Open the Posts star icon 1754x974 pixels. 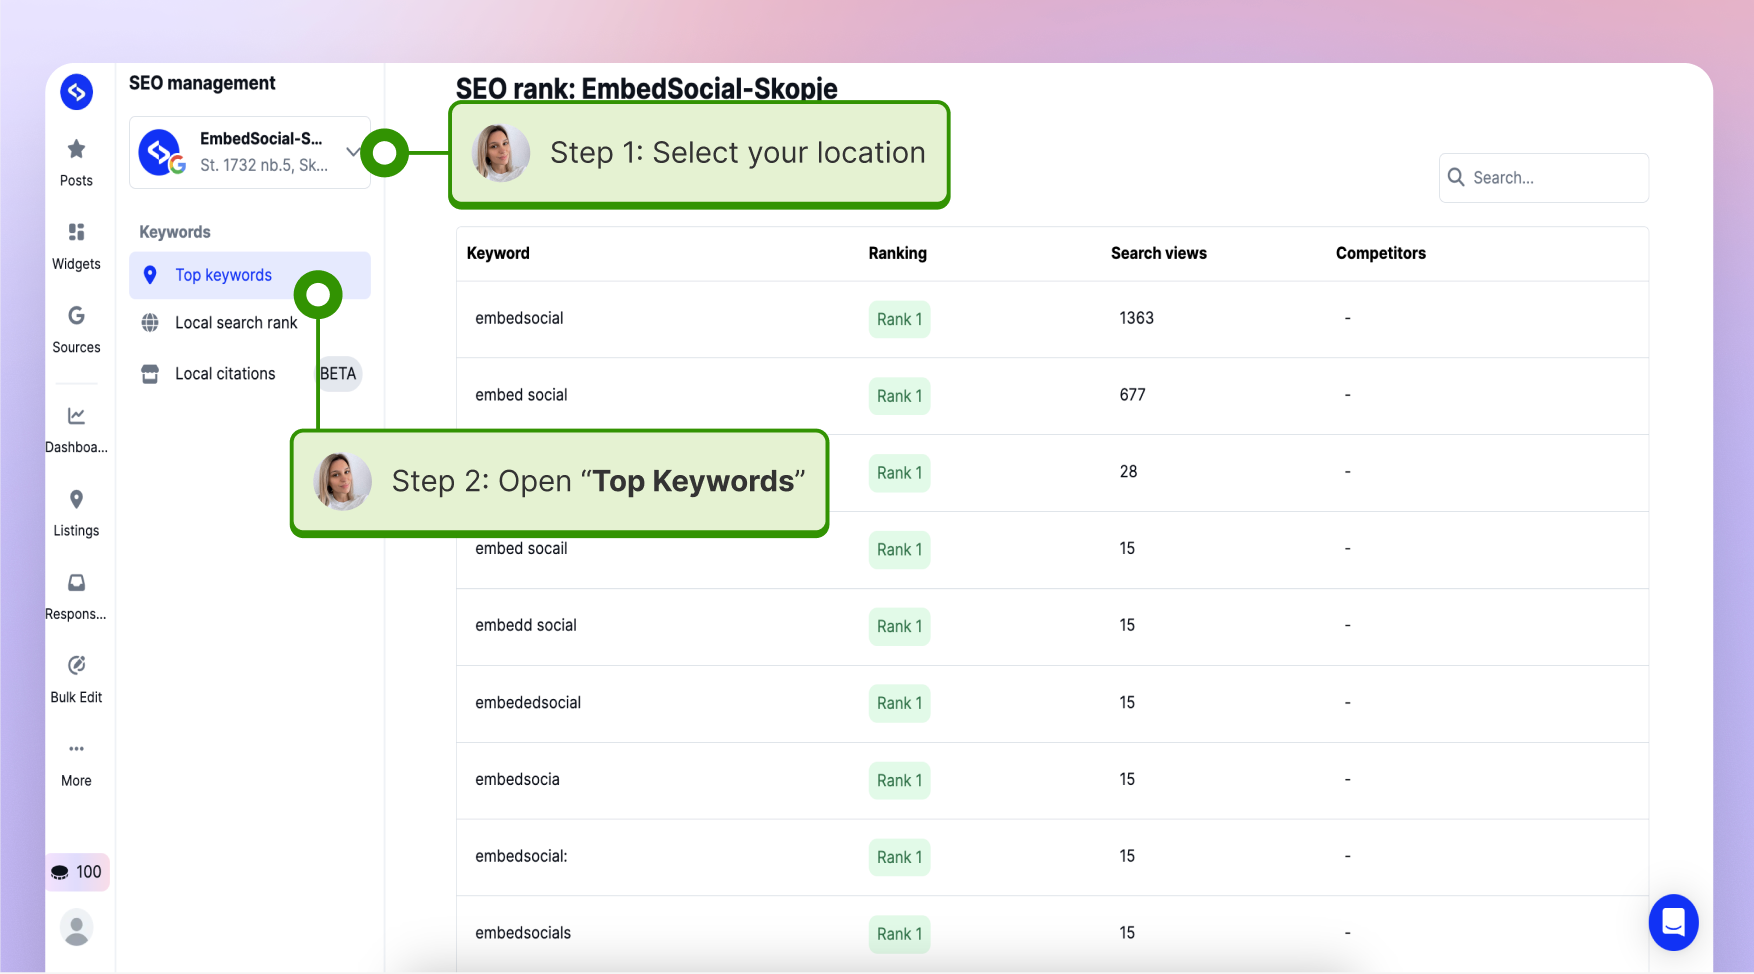[x=76, y=150]
